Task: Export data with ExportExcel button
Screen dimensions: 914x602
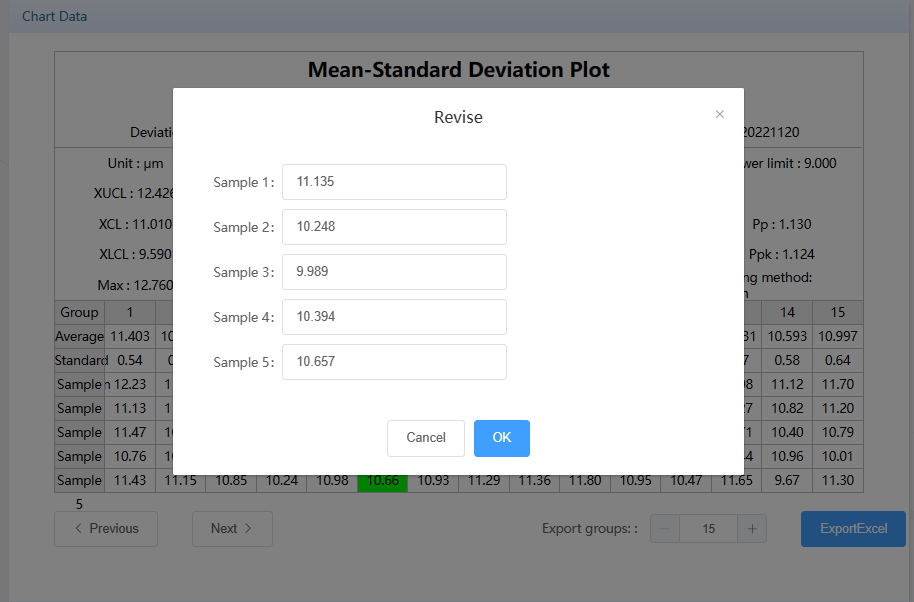Action: tap(852, 529)
